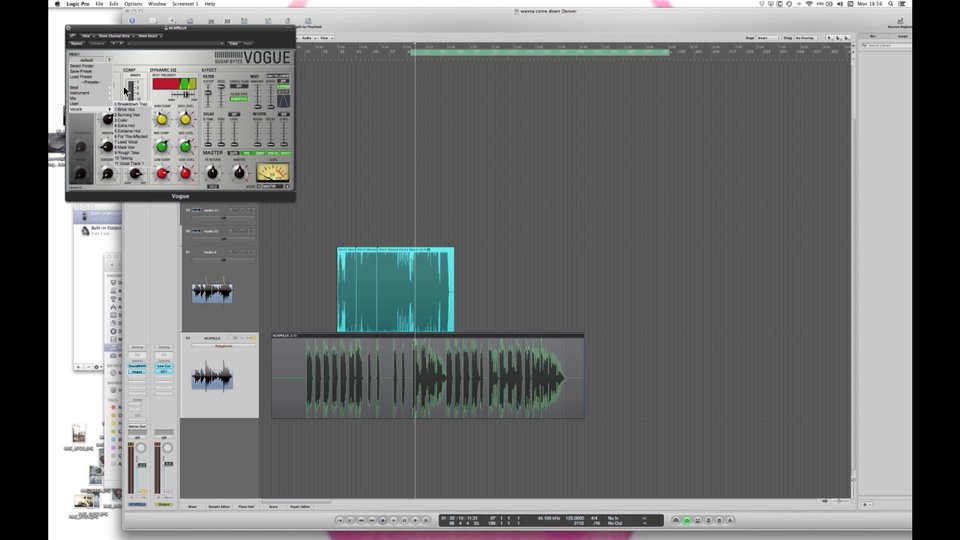Click the Master volume knob in Vogue
The image size is (960, 540).
click(239, 173)
